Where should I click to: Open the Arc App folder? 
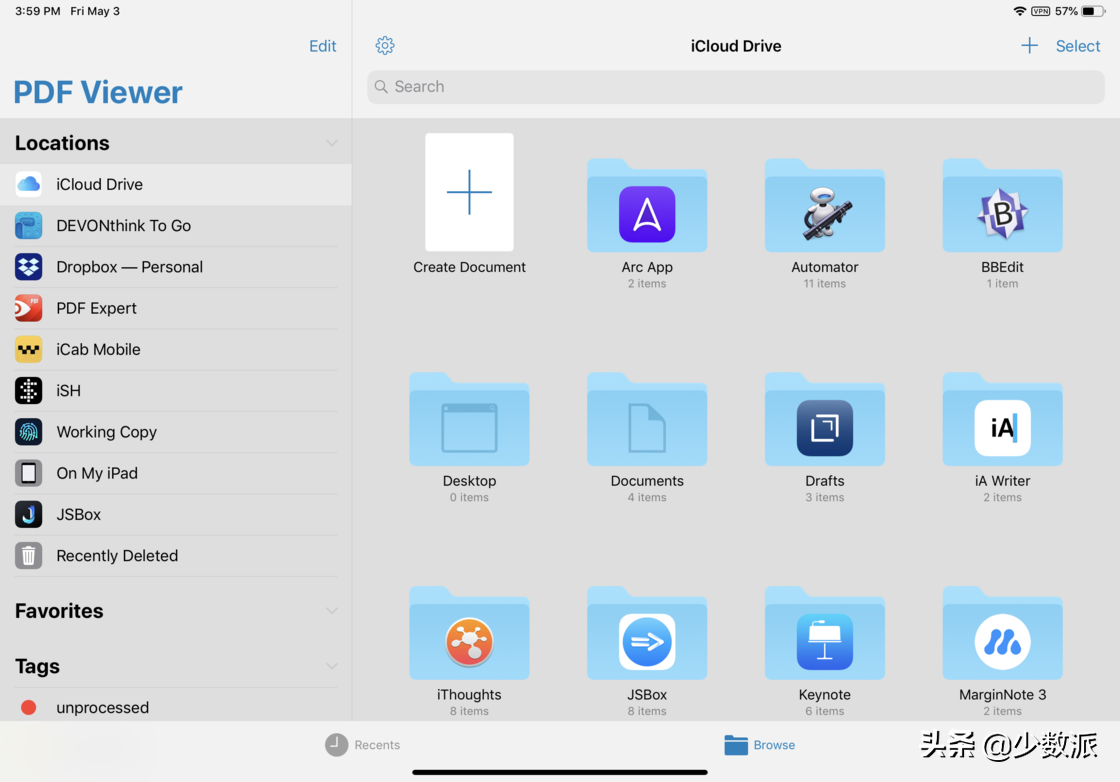pos(647,206)
